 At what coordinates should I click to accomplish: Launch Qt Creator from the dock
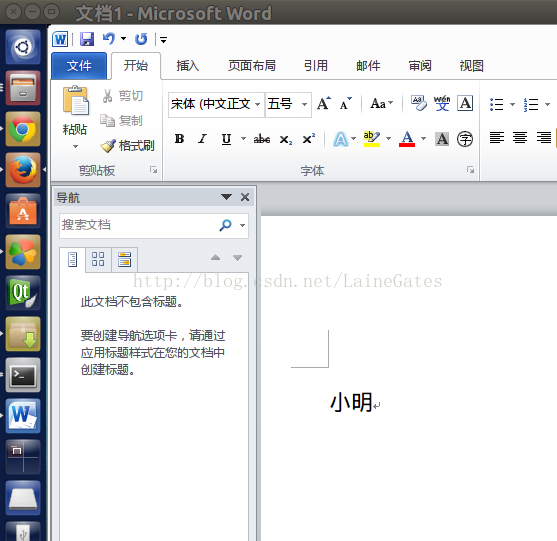tap(23, 293)
